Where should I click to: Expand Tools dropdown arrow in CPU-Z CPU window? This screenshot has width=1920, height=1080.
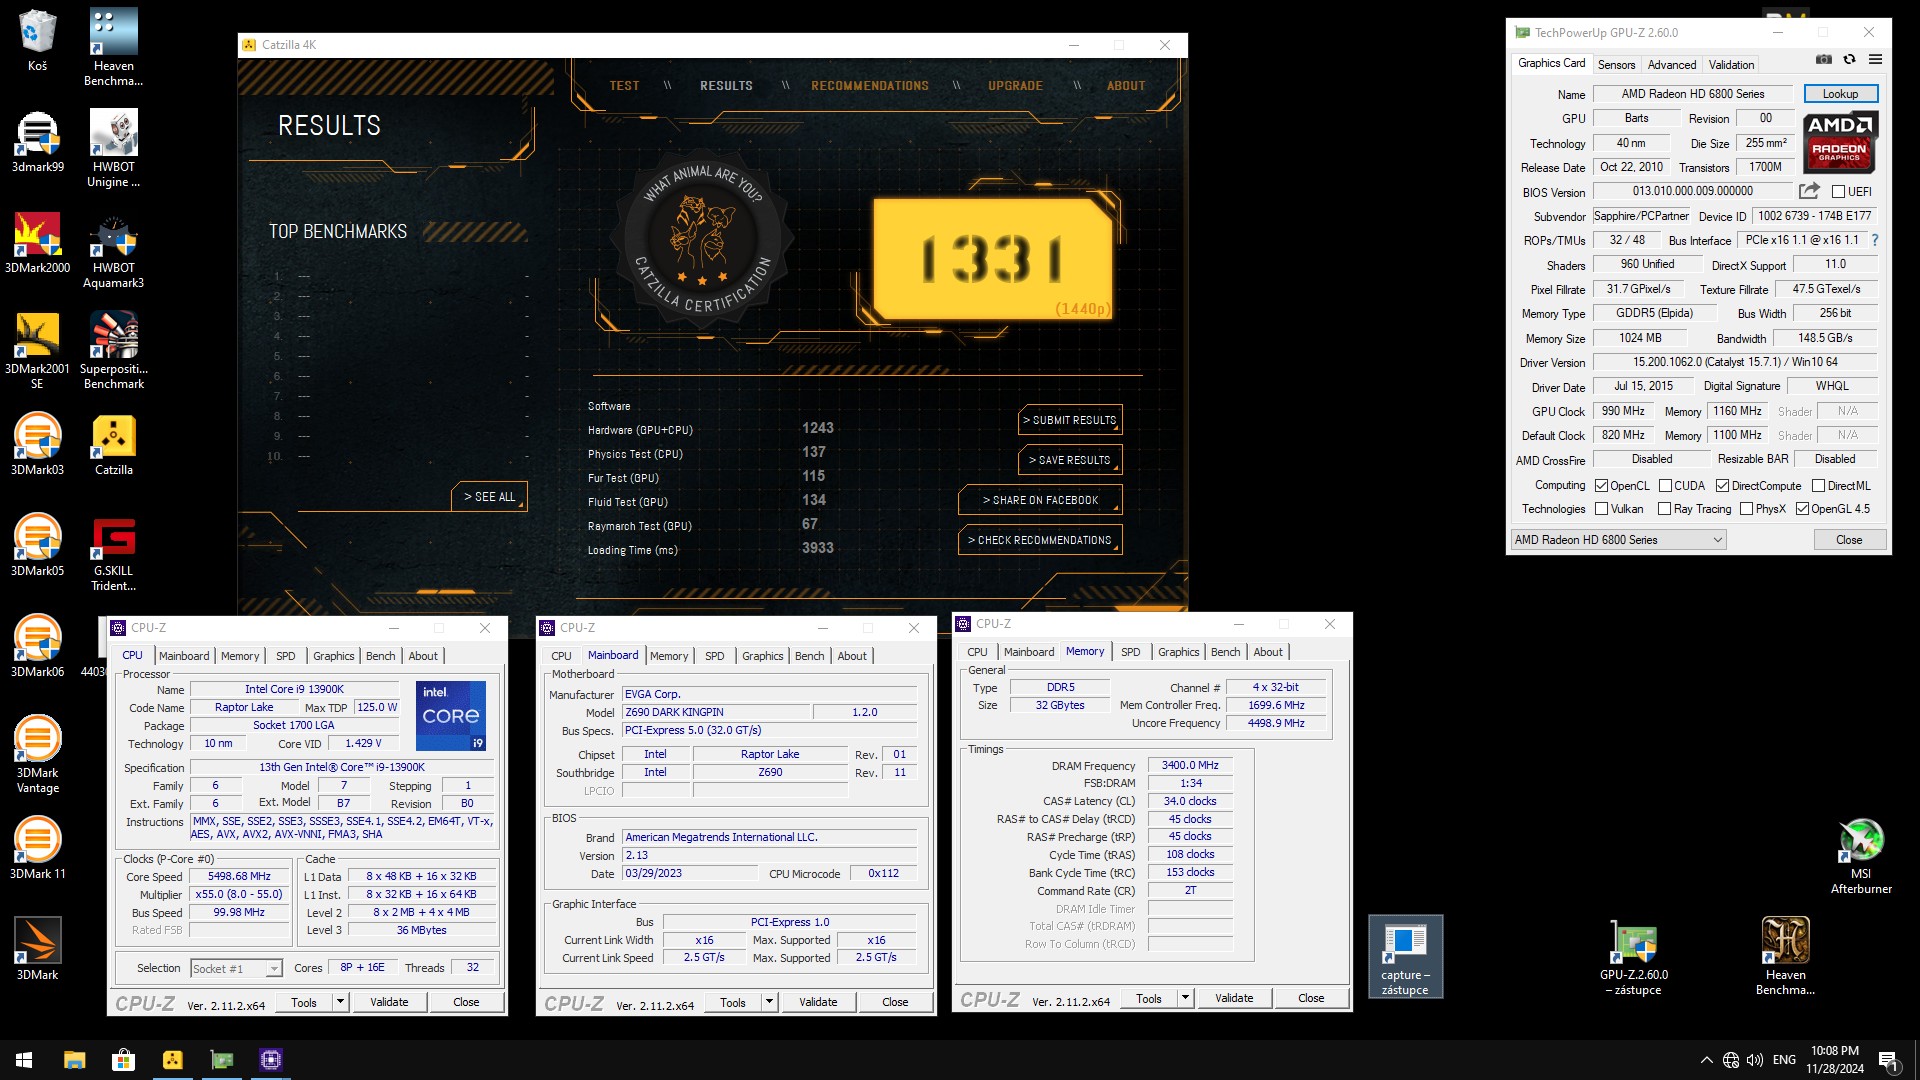tap(340, 1001)
